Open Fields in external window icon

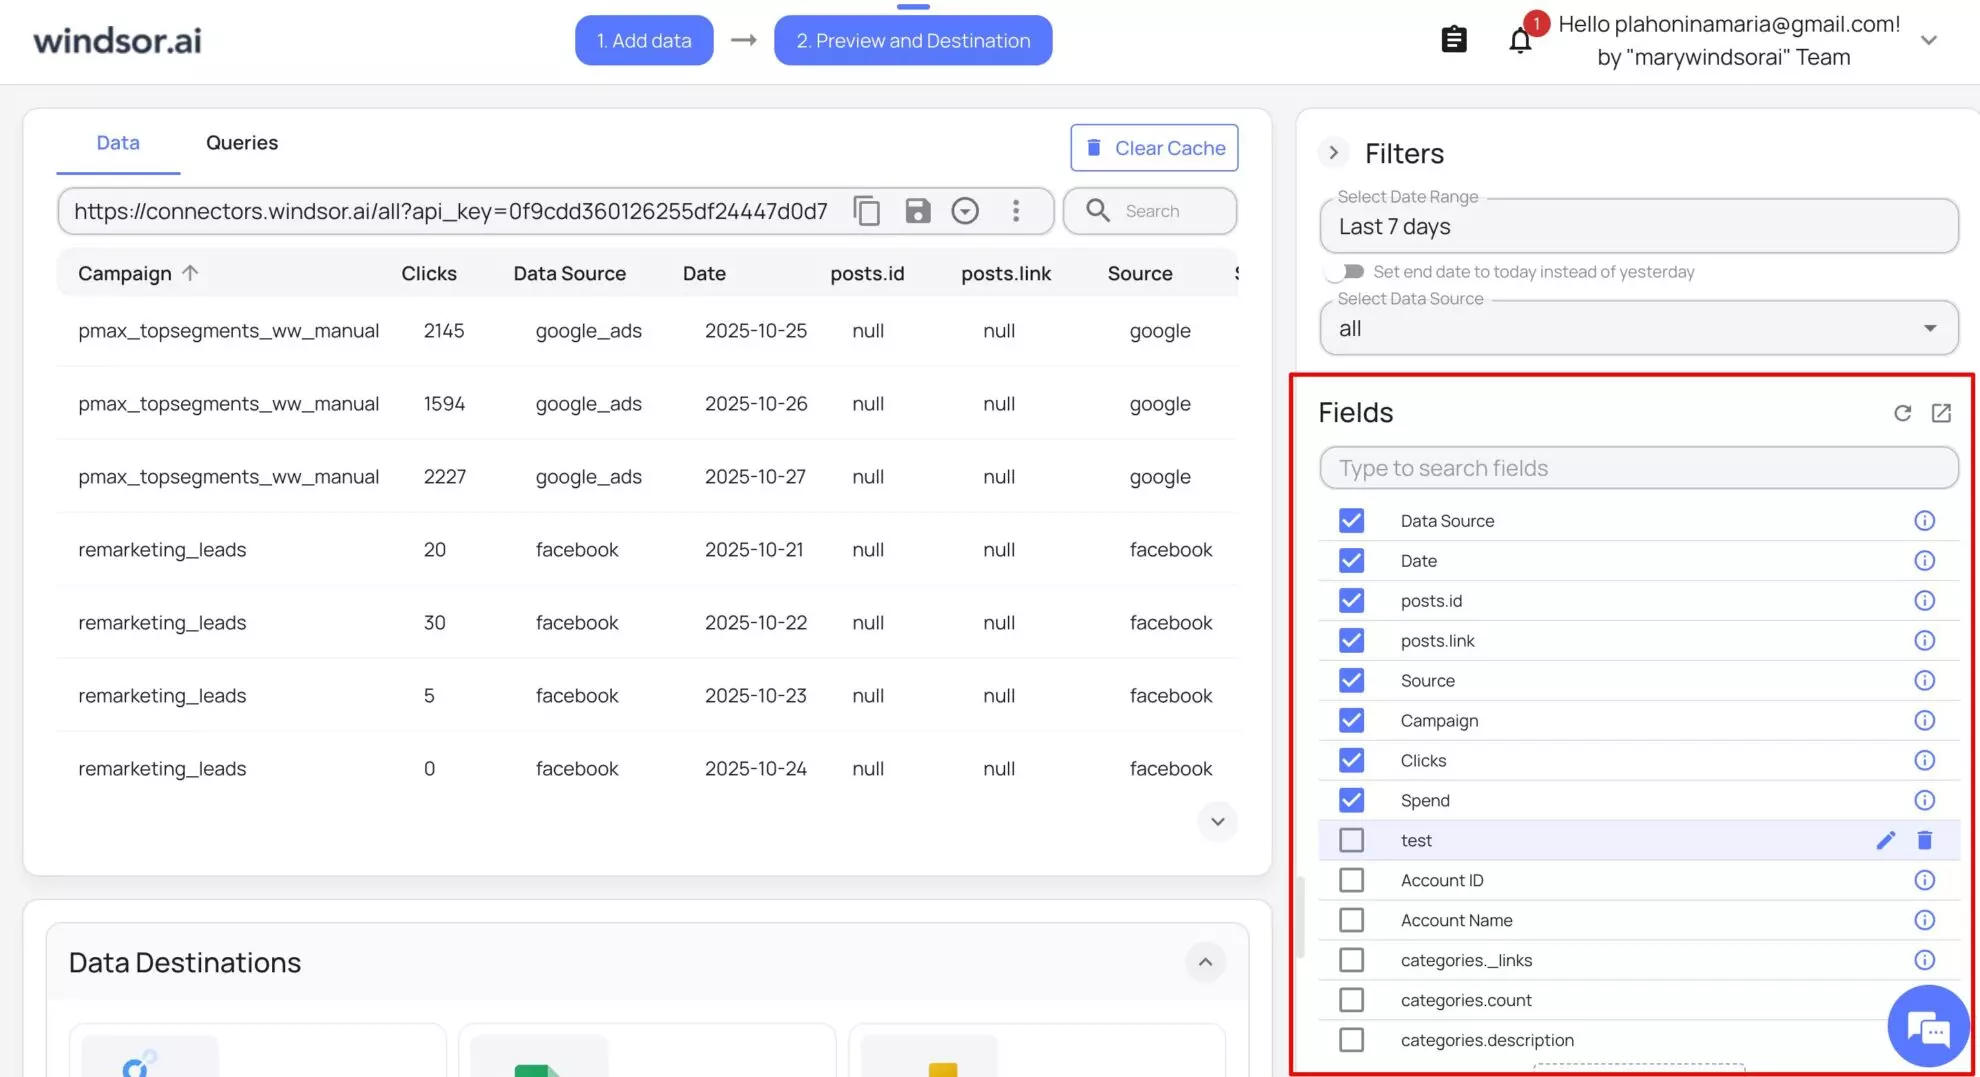pos(1941,413)
